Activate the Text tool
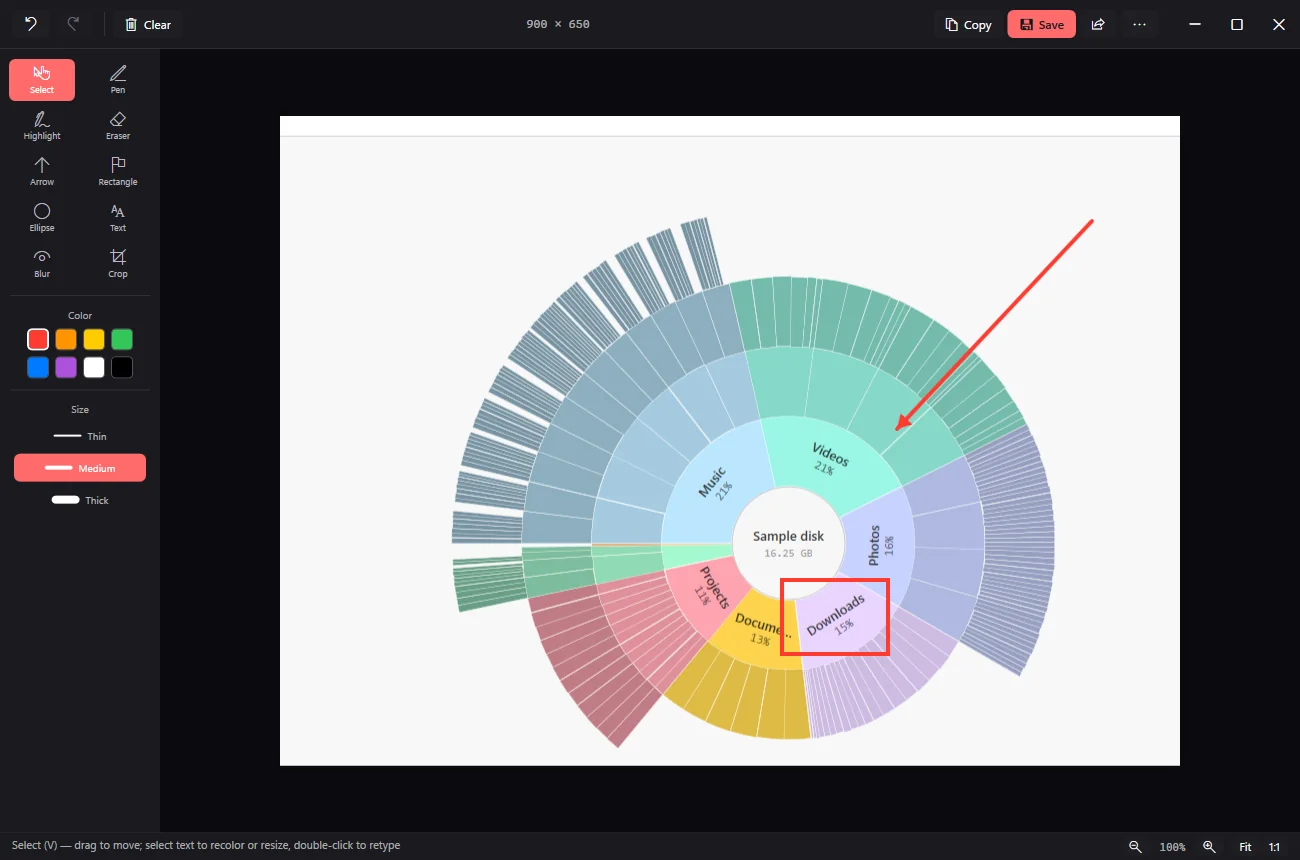 point(118,218)
